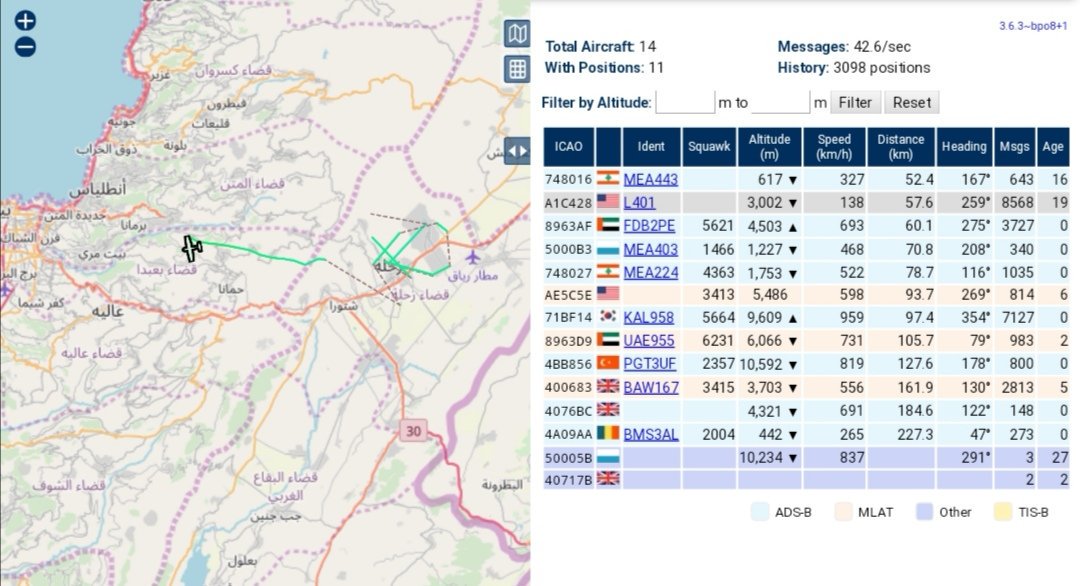Screen dimensions: 1080x586
Task: Sort table by Speed (km/h) column
Action: [833, 147]
